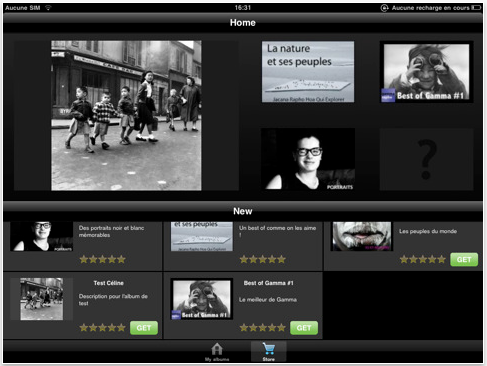Tap 'Un best of comme on les aime' text
The image size is (487, 366).
point(277,231)
